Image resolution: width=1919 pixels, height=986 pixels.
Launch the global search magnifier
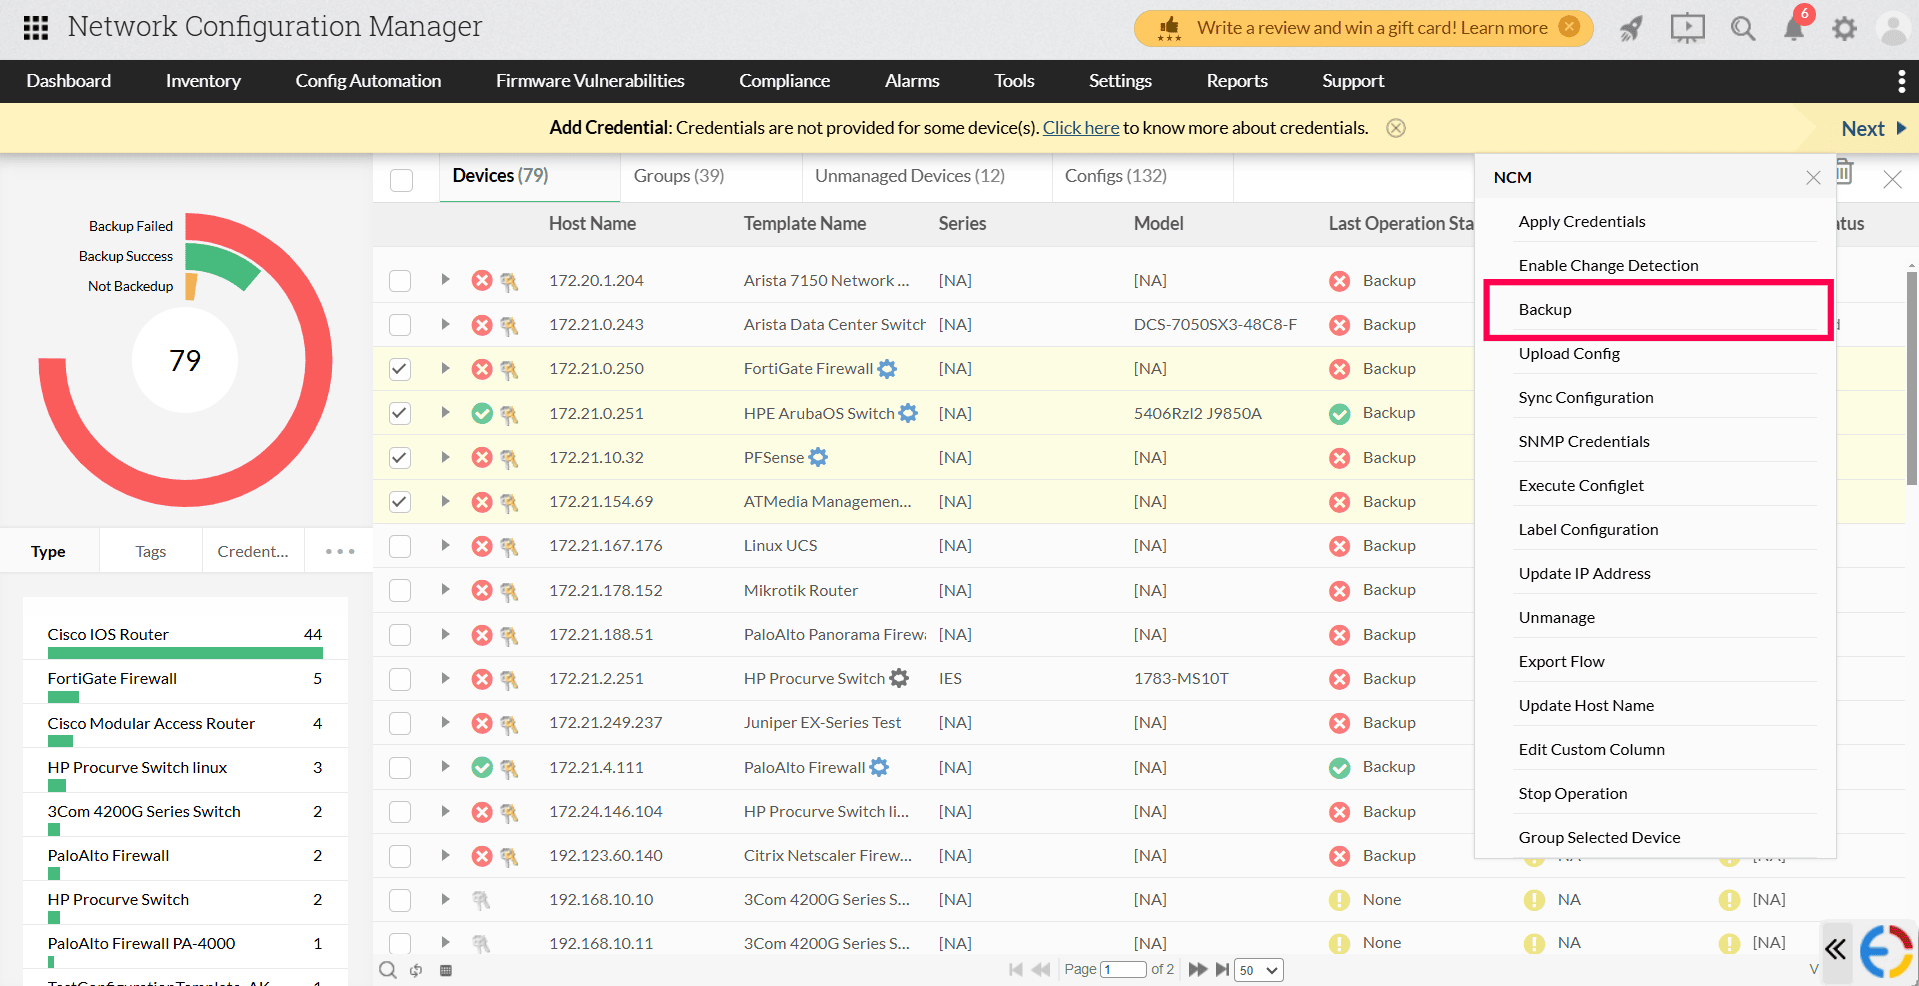[1742, 28]
